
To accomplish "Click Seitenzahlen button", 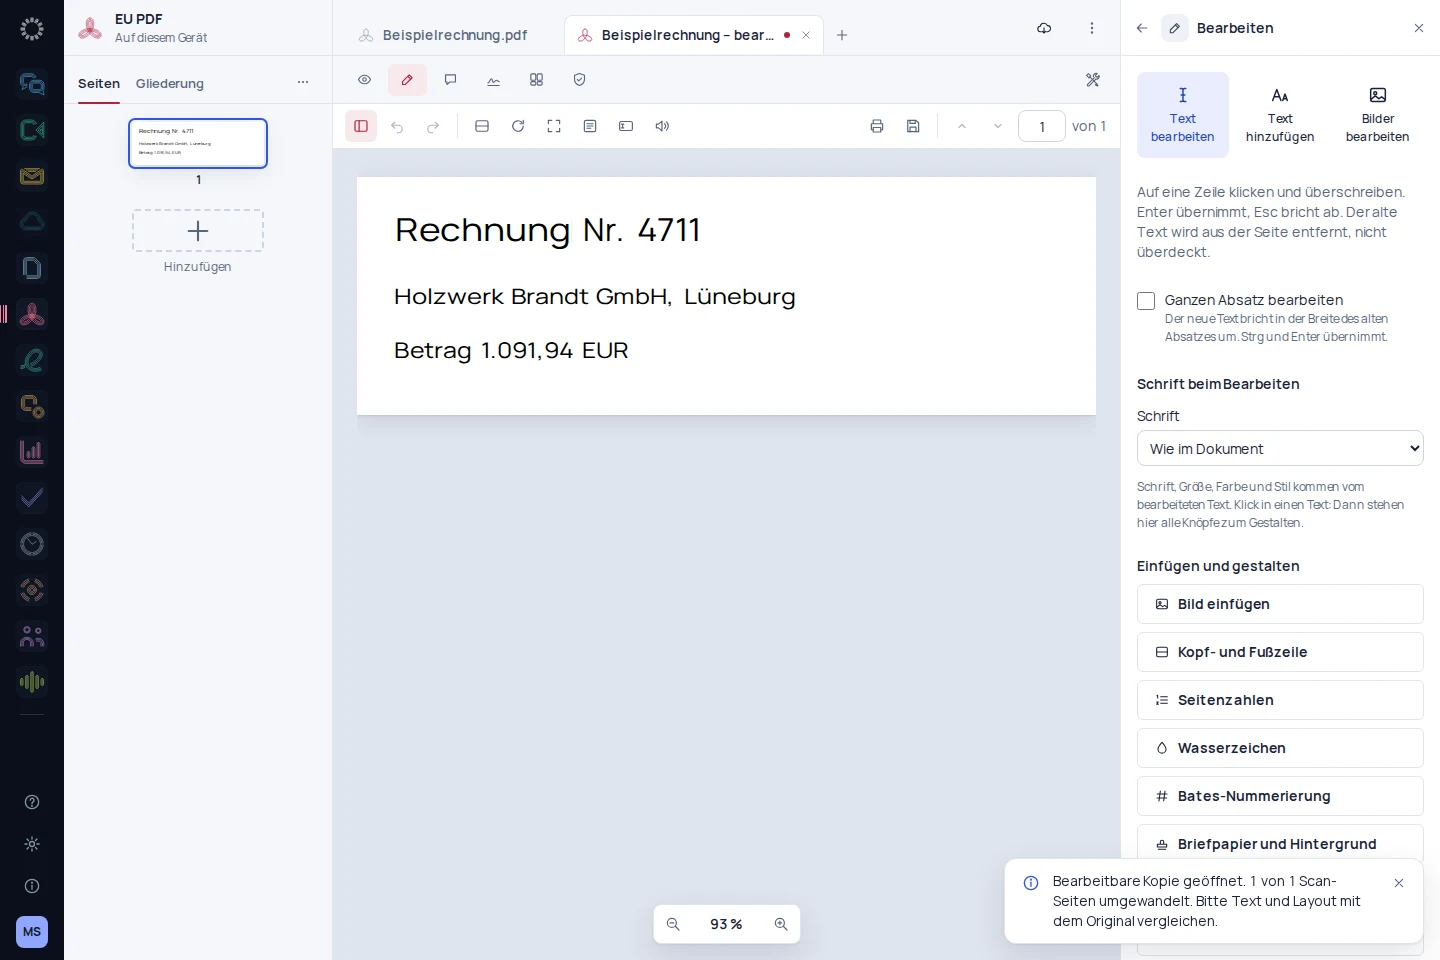I will click(1280, 700).
